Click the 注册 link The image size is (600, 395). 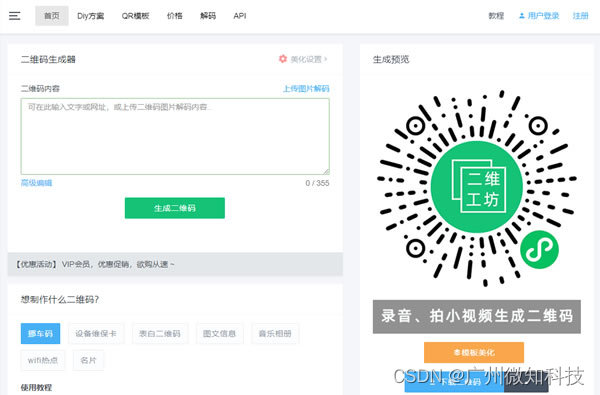[x=580, y=16]
